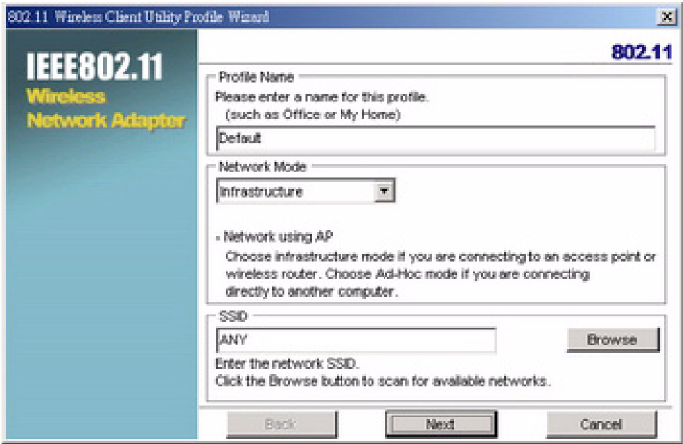Click the Profile Name text field containing Default
Image resolution: width=683 pixels, height=444 pixels.
tap(436, 138)
